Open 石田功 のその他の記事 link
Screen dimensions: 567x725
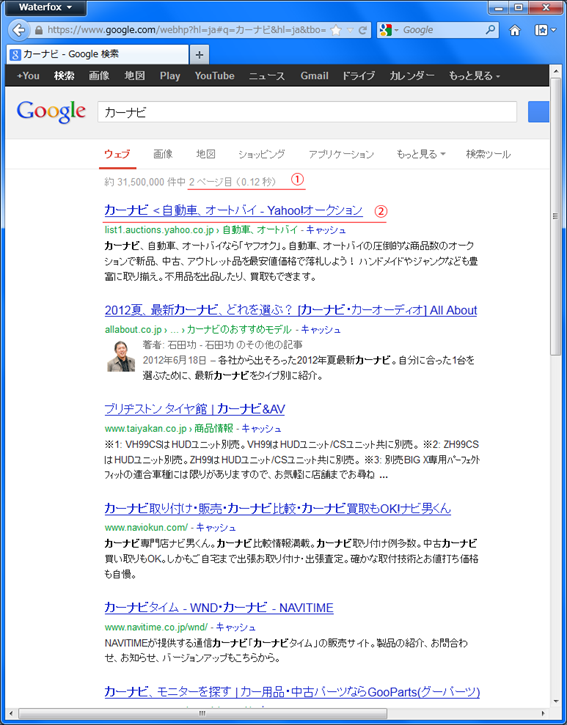click(x=253, y=344)
